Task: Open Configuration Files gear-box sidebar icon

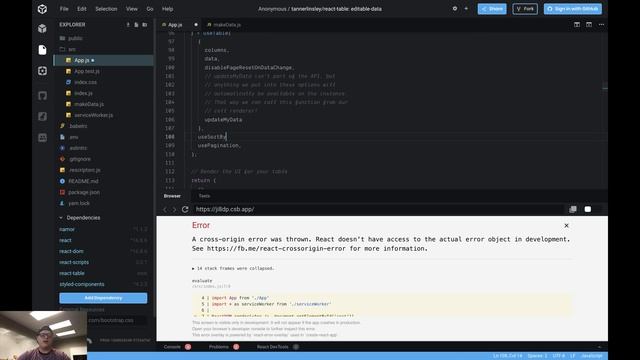Action: (x=42, y=71)
